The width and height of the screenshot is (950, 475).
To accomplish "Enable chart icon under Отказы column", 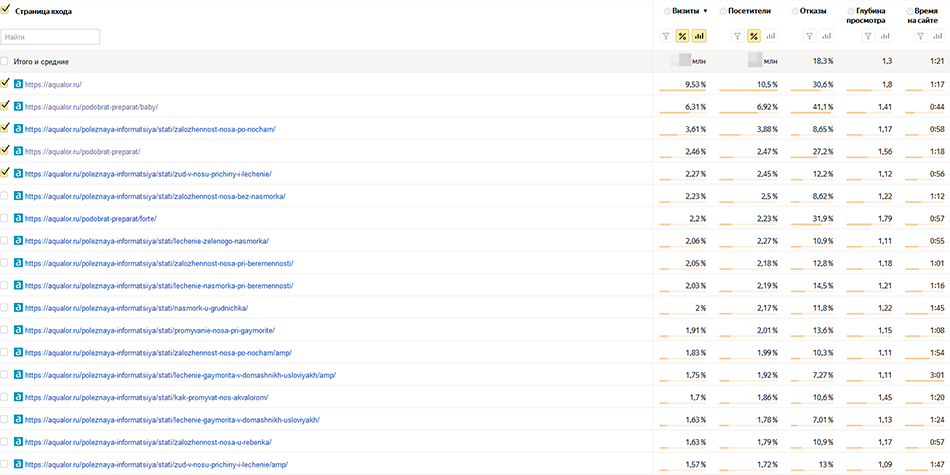I will 826,37.
